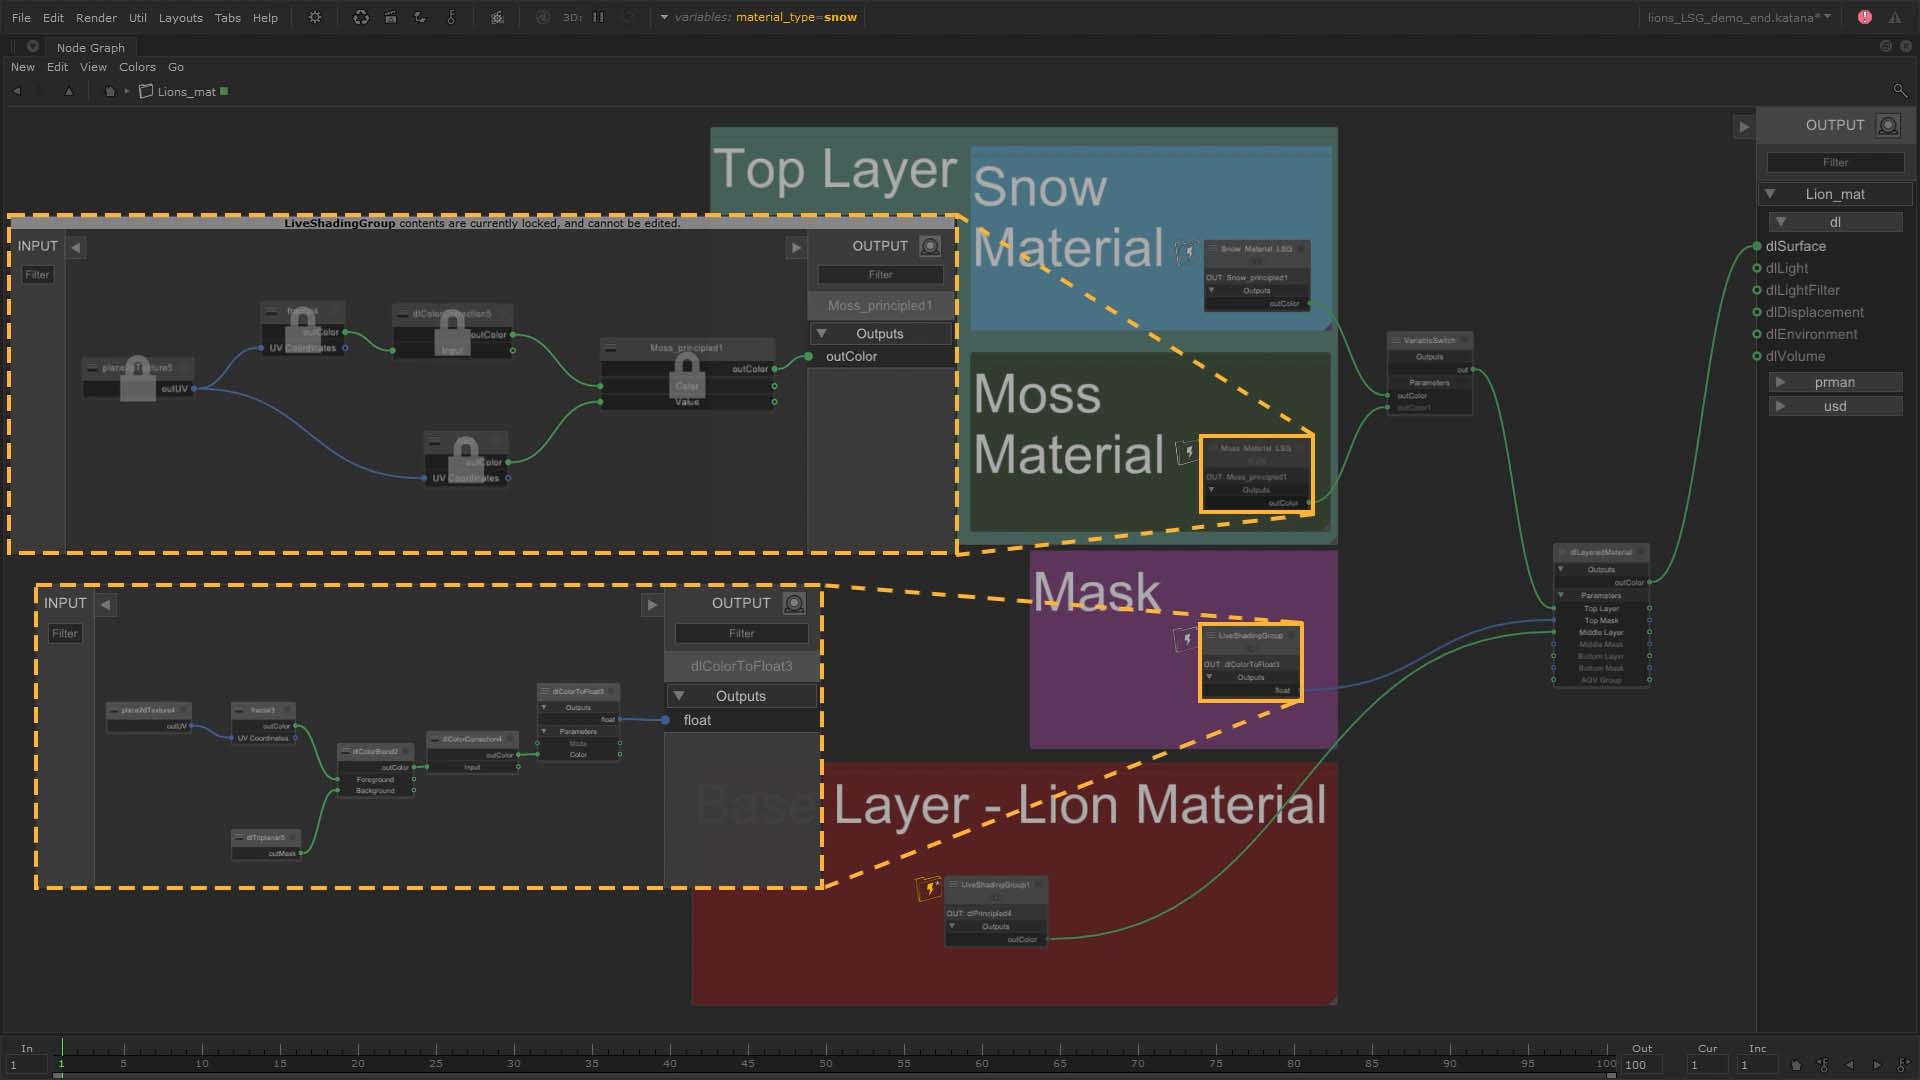The width and height of the screenshot is (1920, 1080).
Task: Click the Snow Material LSG node icon
Action: [1185, 251]
